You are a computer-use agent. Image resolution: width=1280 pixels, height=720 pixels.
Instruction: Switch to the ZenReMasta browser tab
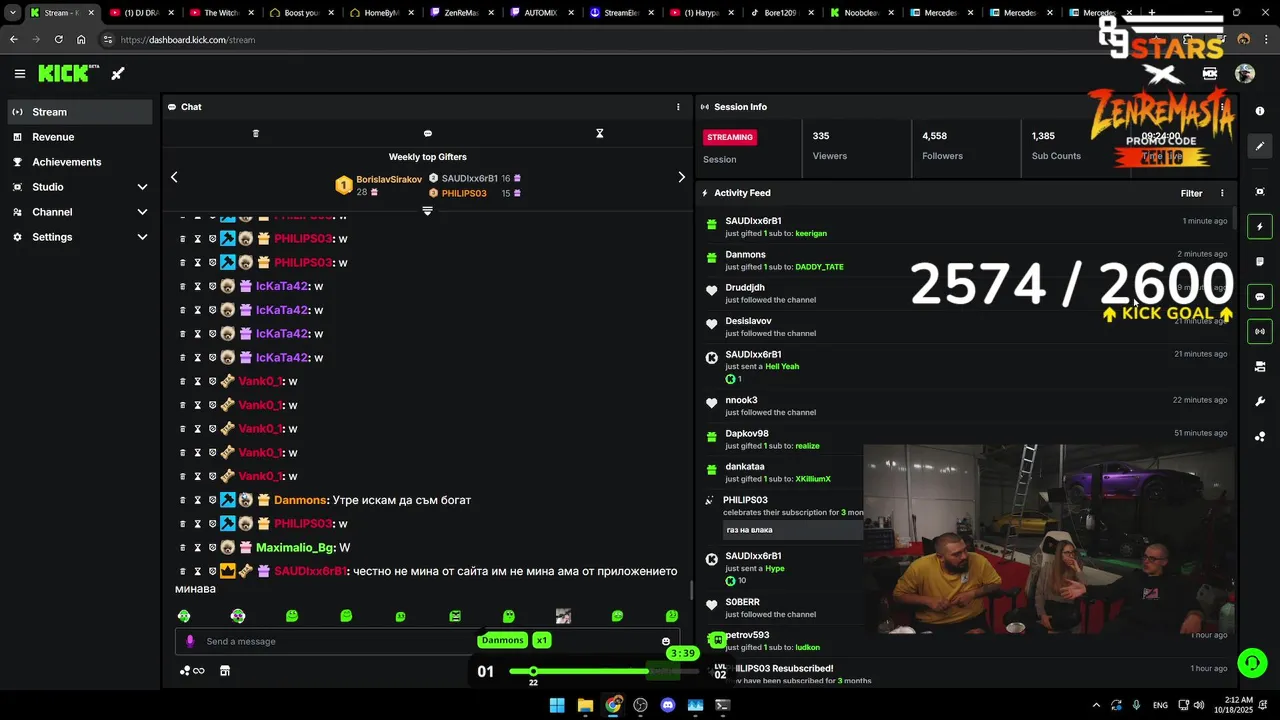point(462,13)
